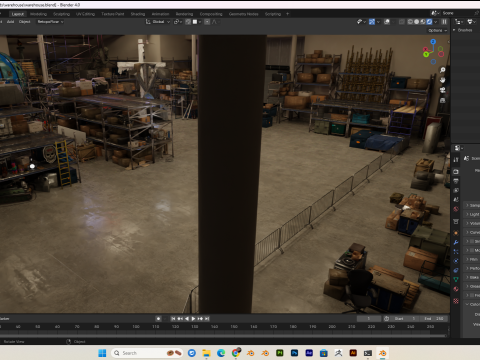Open the green Object Data properties tab
The height and width of the screenshot is (360, 480).
456,279
